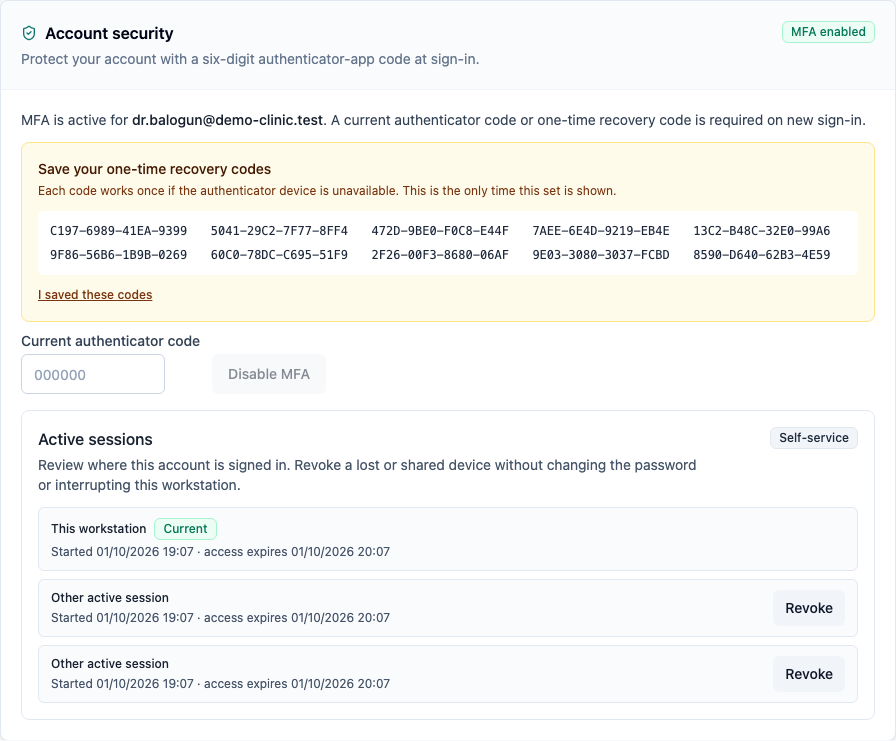Click the shield icon beside Account security
896x741 pixels.
(29, 33)
